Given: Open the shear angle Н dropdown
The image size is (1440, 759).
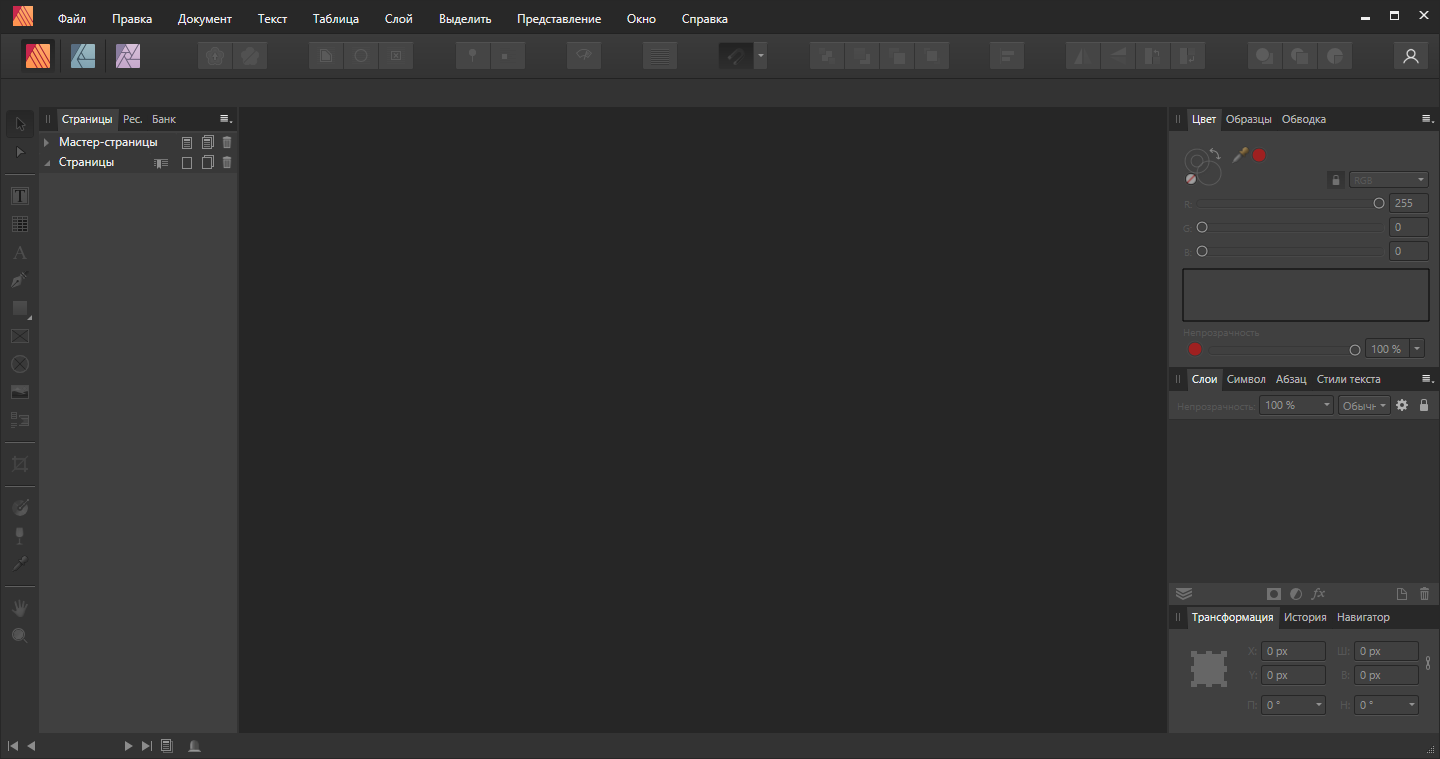Looking at the screenshot, I should click(1386, 705).
